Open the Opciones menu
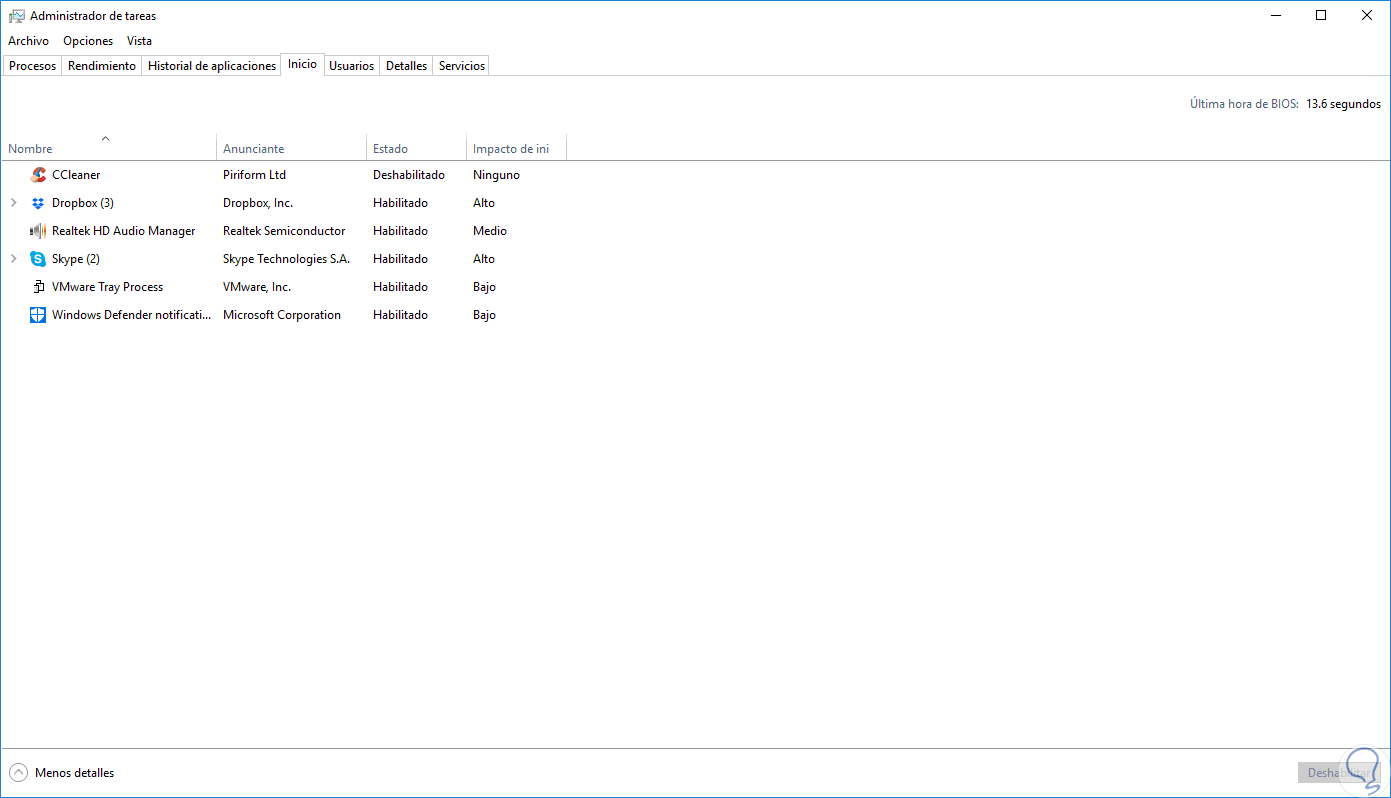Viewport: 1391px width, 798px height. [88, 41]
